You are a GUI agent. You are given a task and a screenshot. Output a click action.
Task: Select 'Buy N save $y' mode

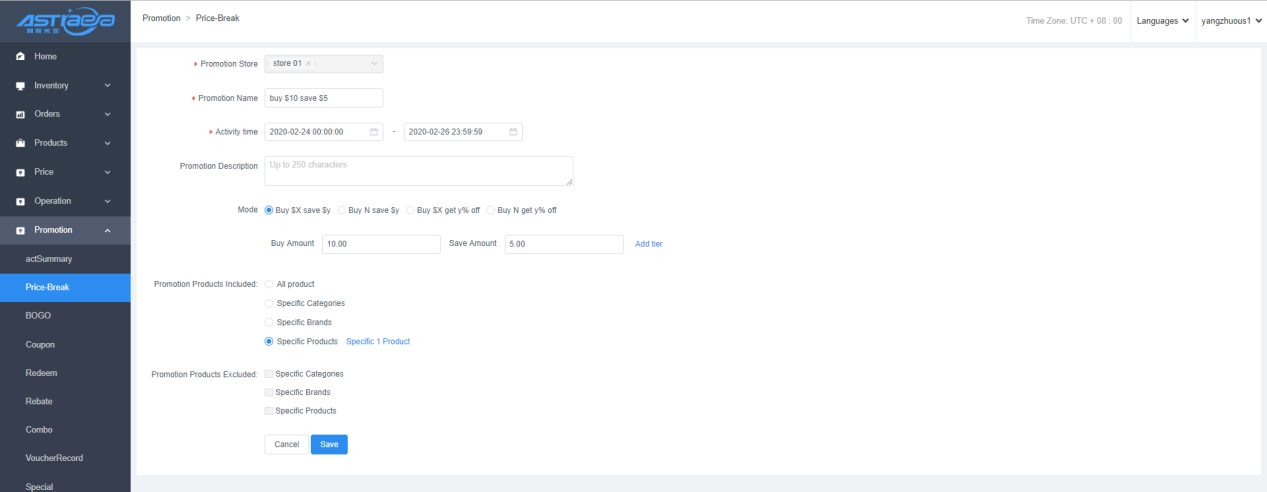point(342,210)
